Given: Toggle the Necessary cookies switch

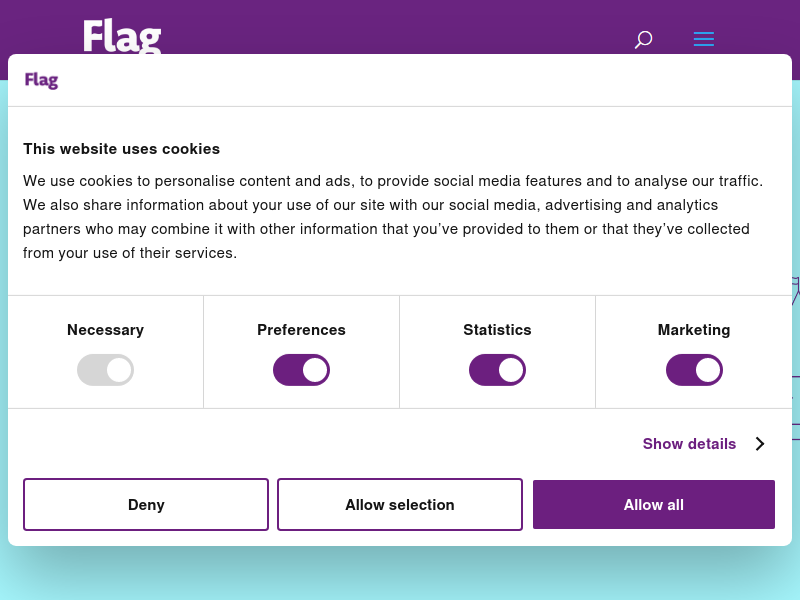Looking at the screenshot, I should (106, 370).
